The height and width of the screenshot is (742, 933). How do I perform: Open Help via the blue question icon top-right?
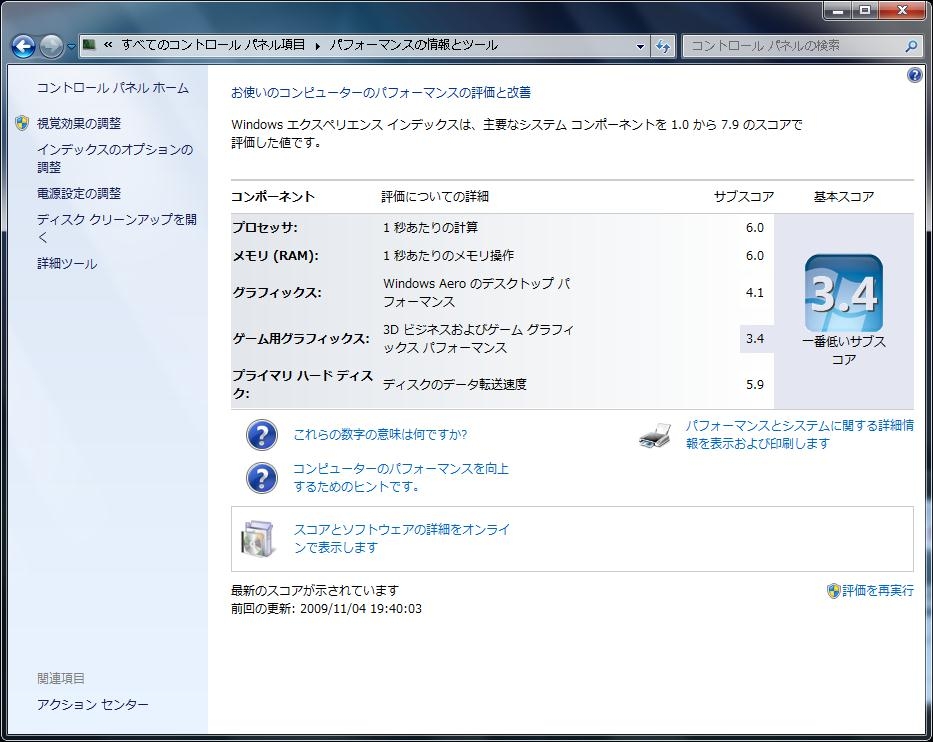click(915, 75)
